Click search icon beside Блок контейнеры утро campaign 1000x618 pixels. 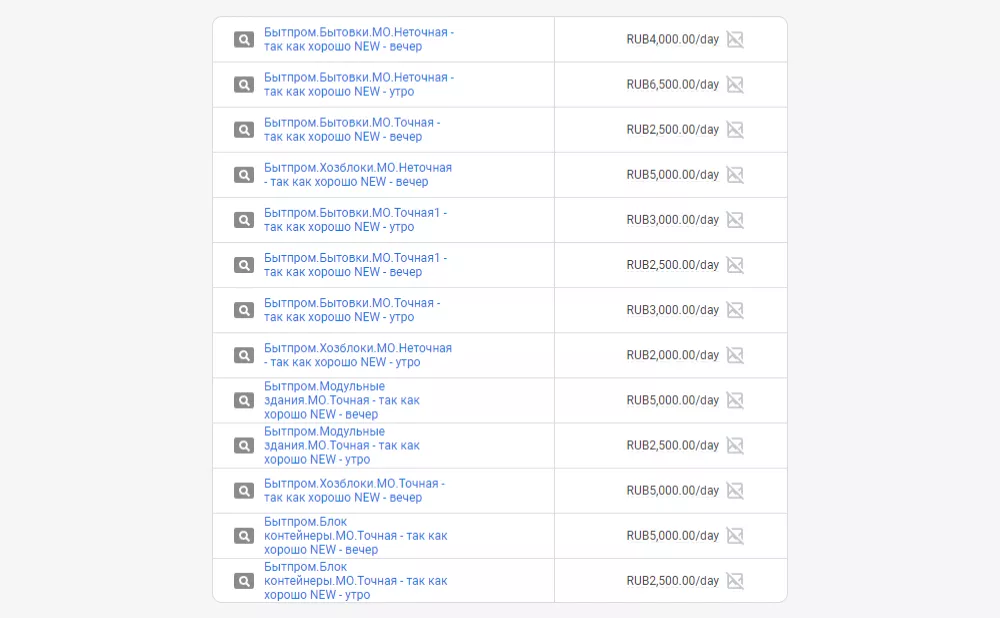point(244,581)
